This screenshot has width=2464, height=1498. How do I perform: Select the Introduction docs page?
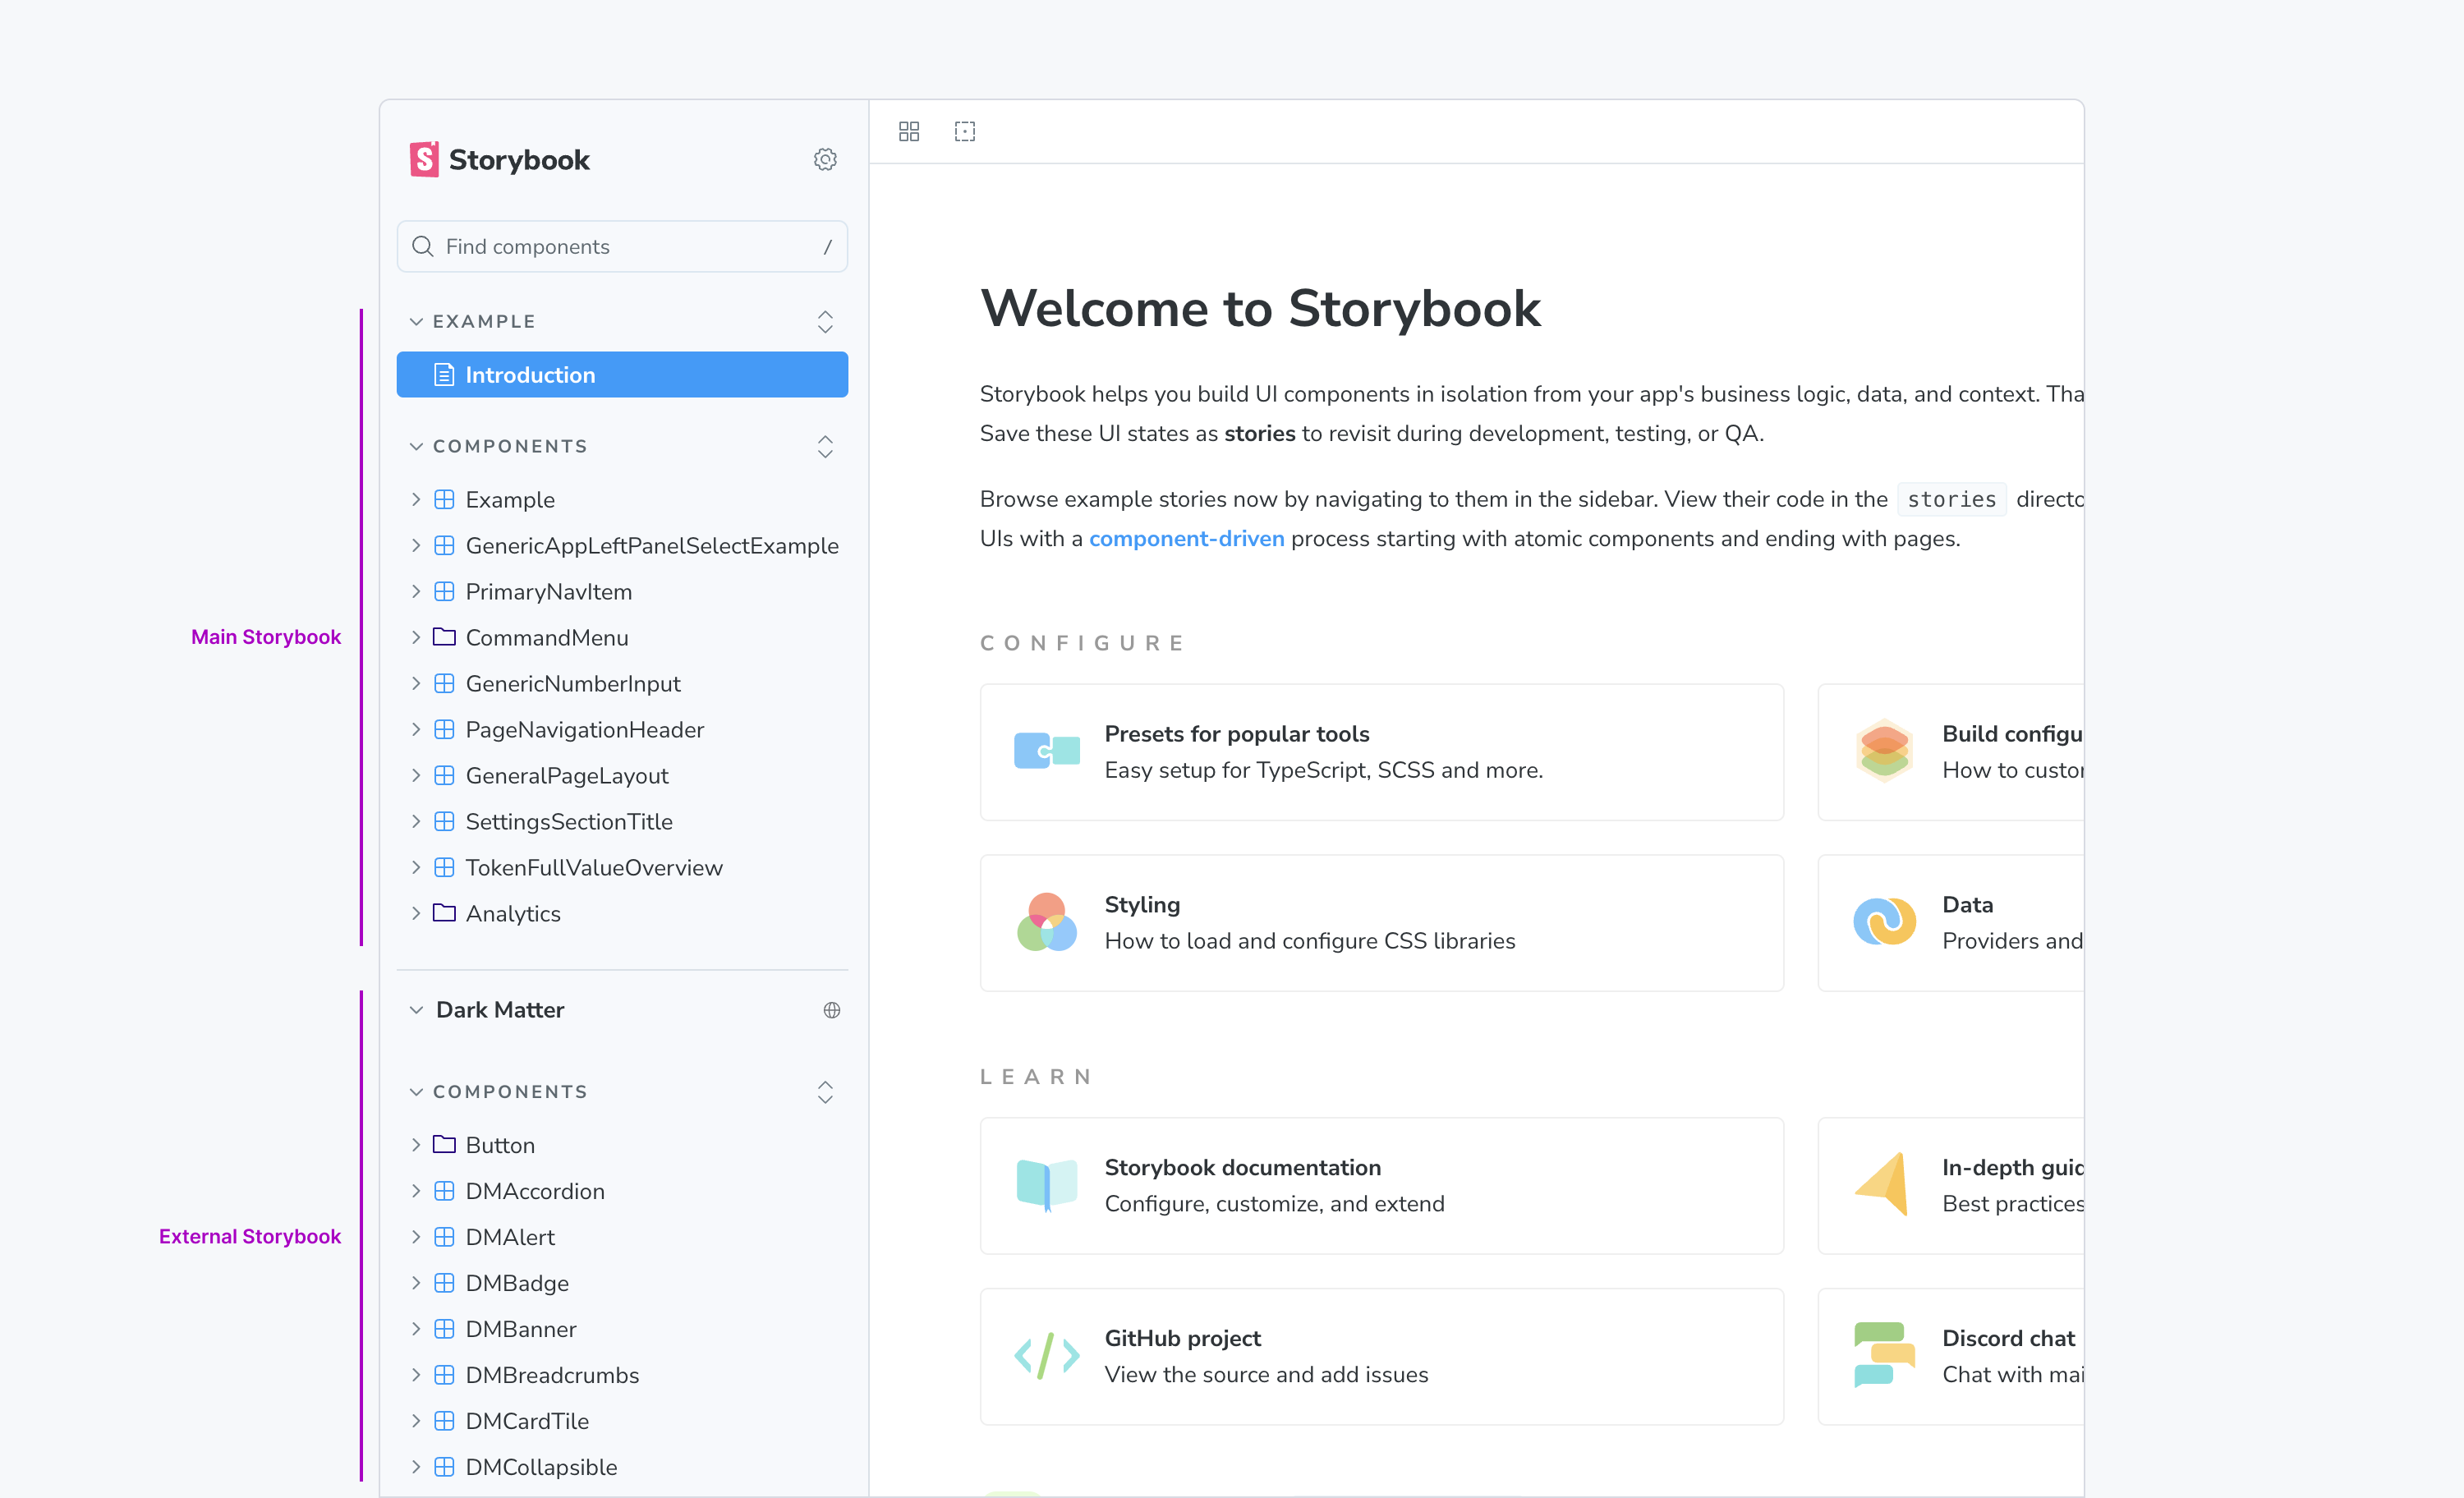click(x=622, y=374)
